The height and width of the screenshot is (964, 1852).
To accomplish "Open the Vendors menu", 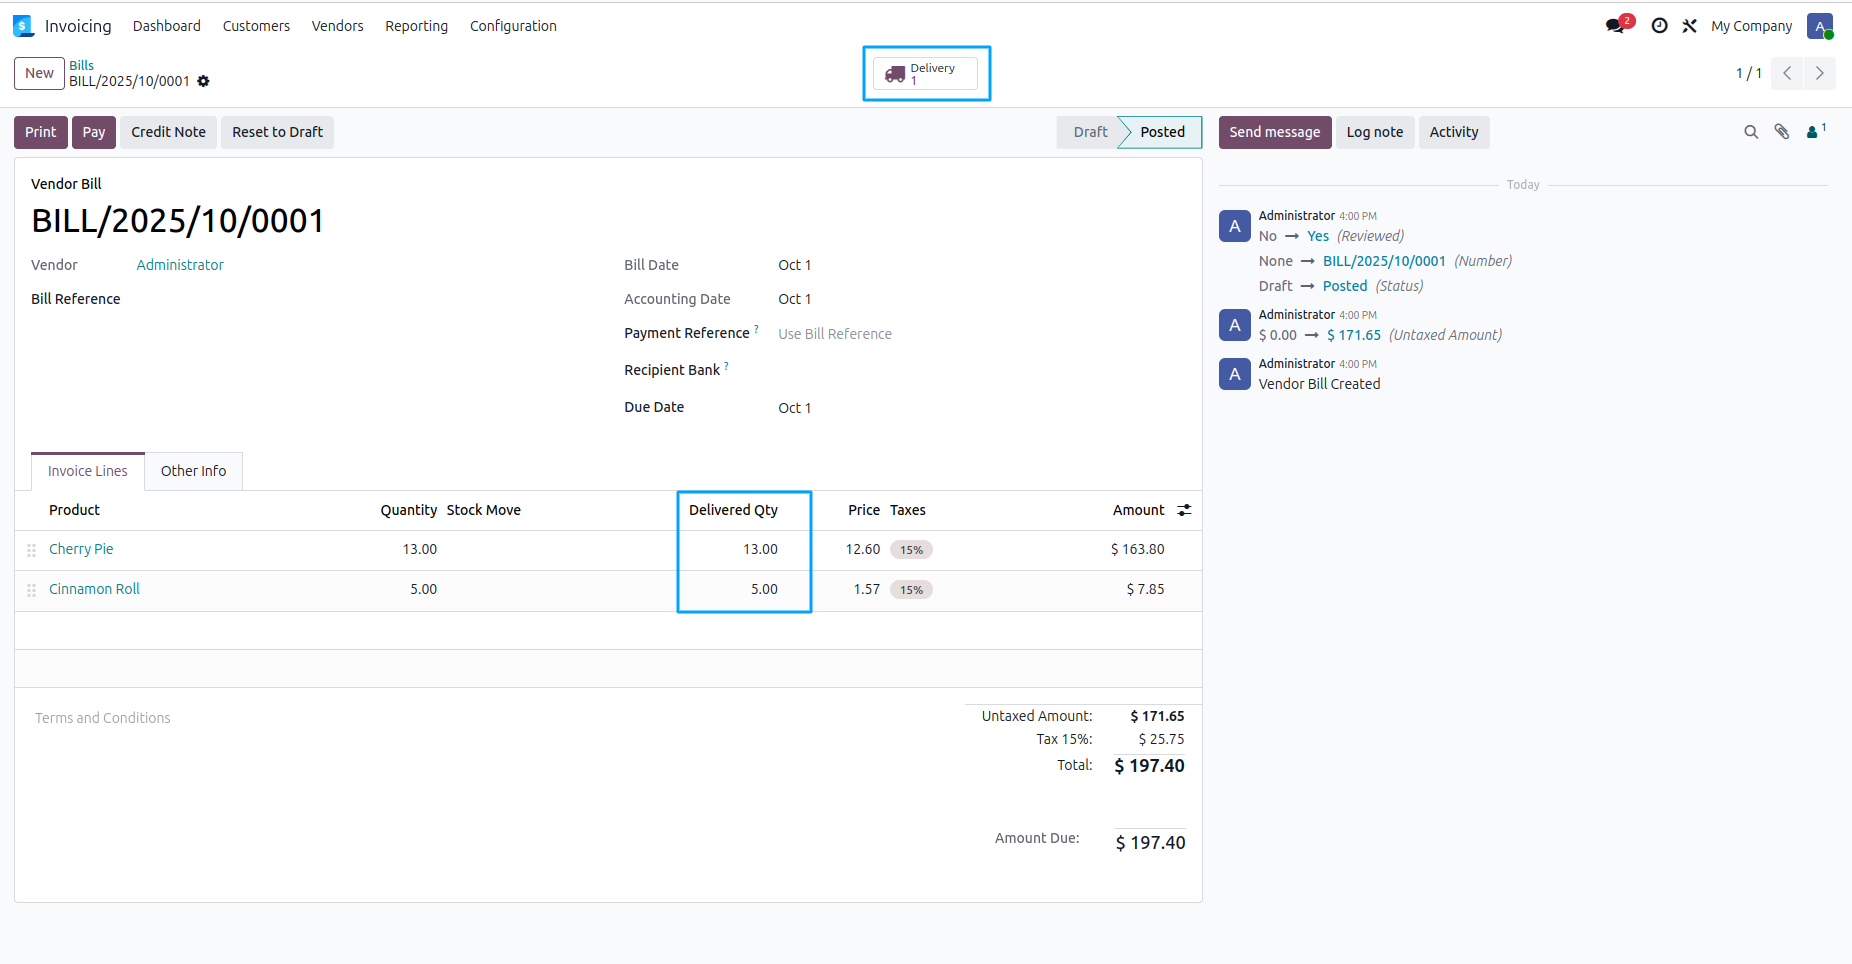I will (x=338, y=26).
